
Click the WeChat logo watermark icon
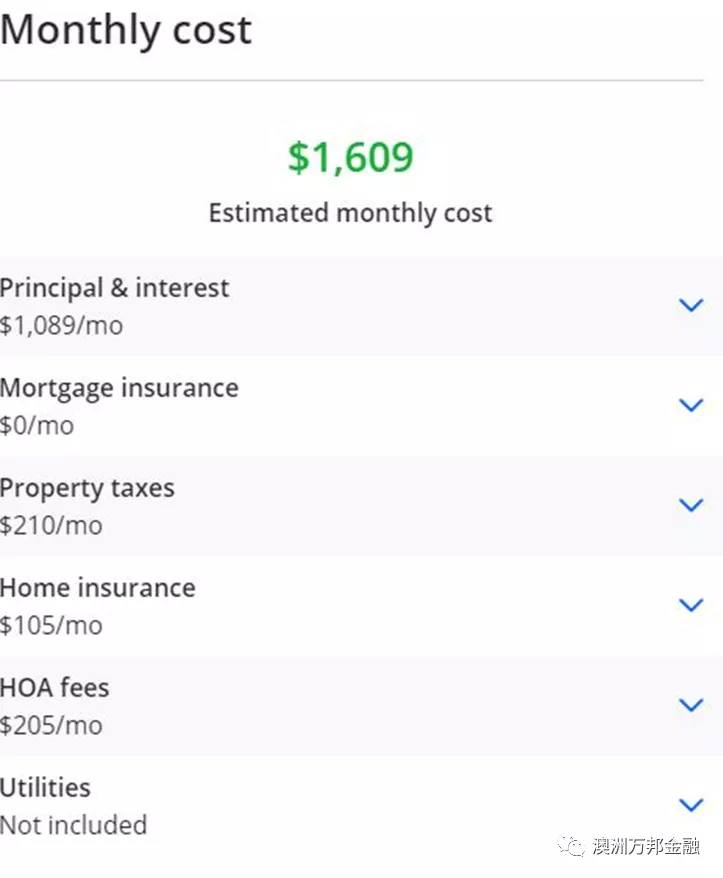571,846
